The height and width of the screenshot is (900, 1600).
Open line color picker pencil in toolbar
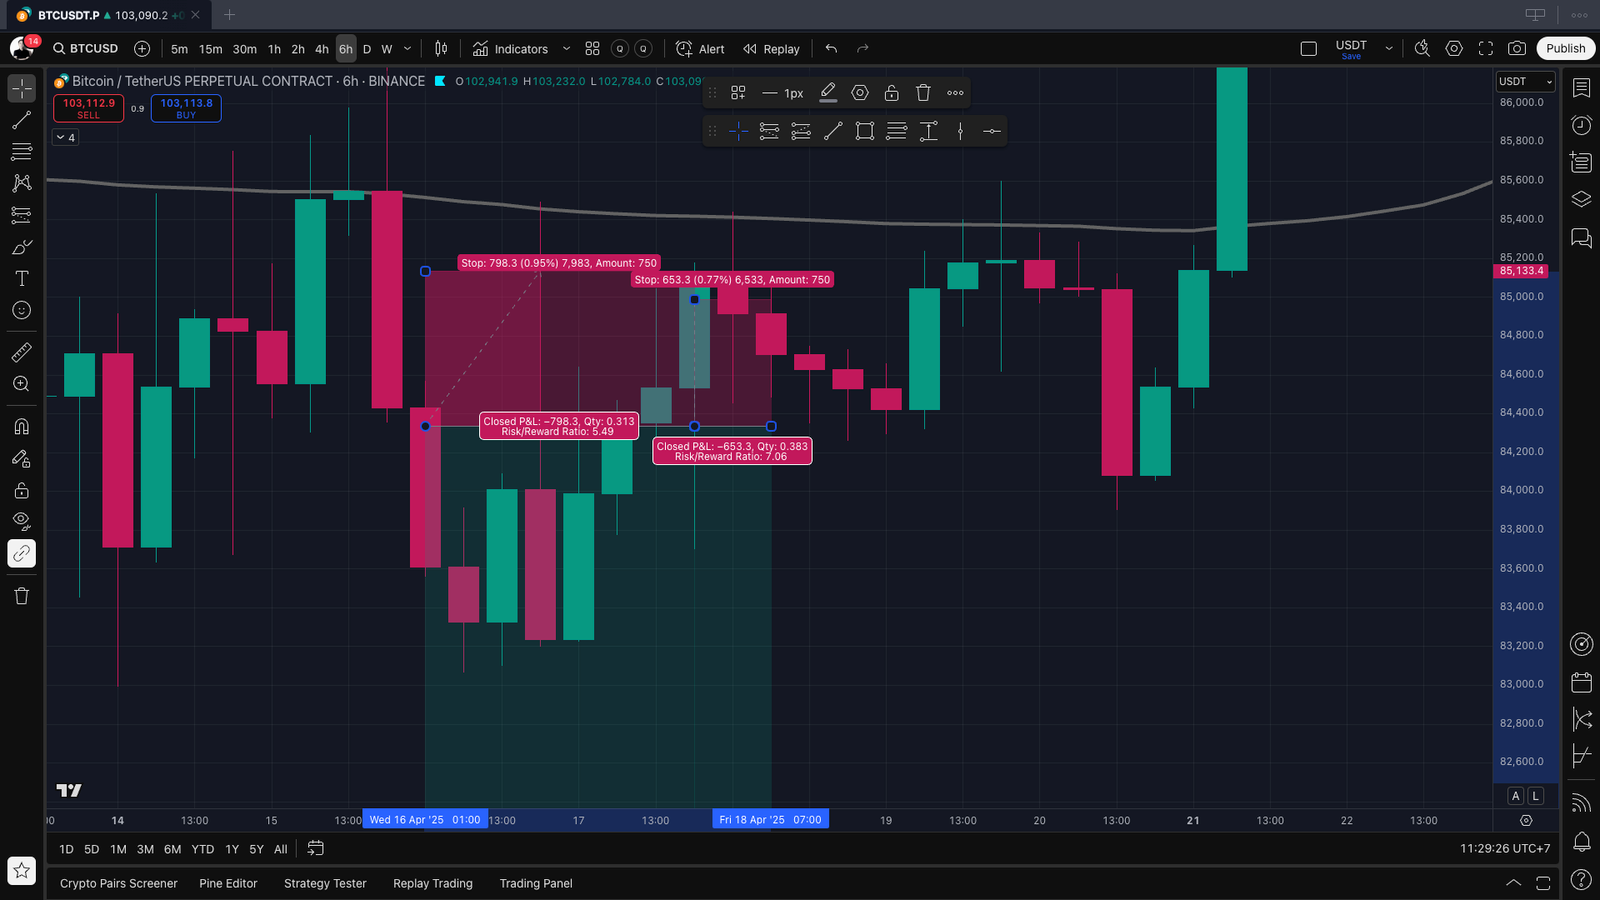[828, 93]
